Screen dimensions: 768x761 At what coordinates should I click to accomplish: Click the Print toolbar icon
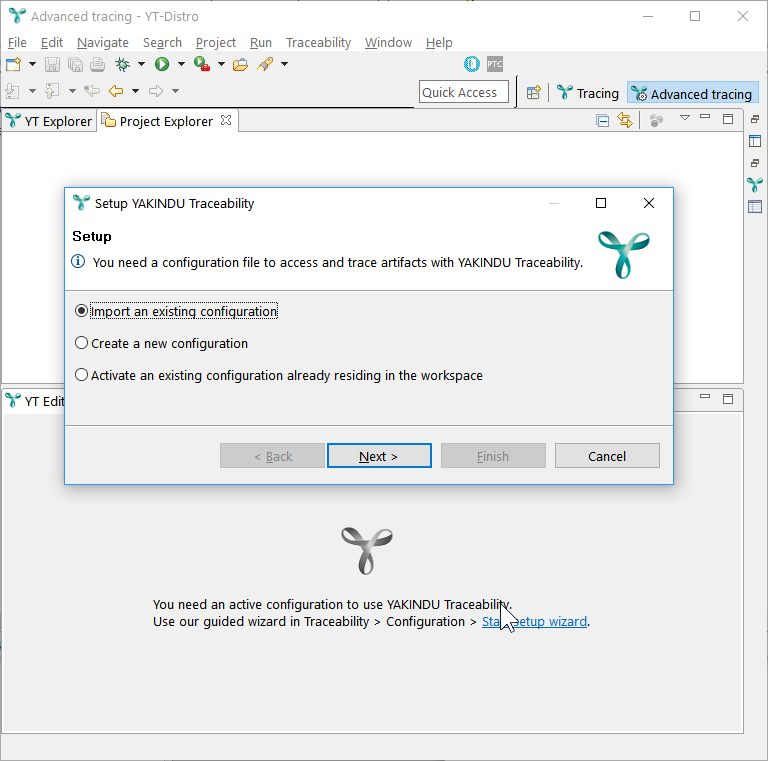pyautogui.click(x=97, y=64)
